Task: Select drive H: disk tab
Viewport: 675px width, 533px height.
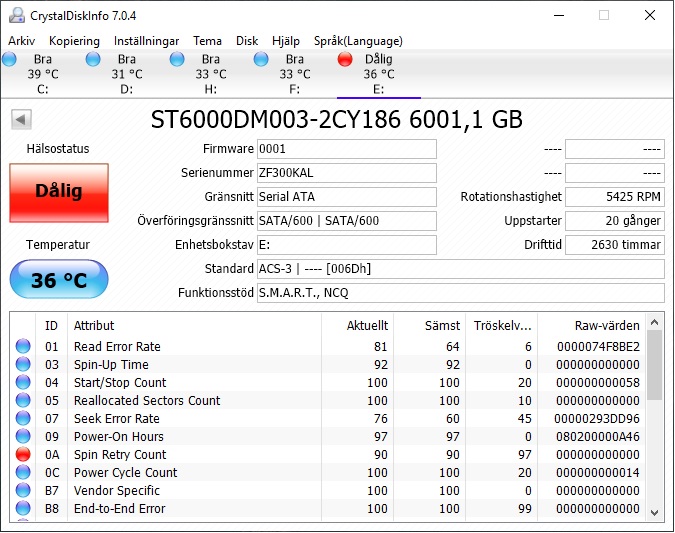Action: tap(211, 74)
